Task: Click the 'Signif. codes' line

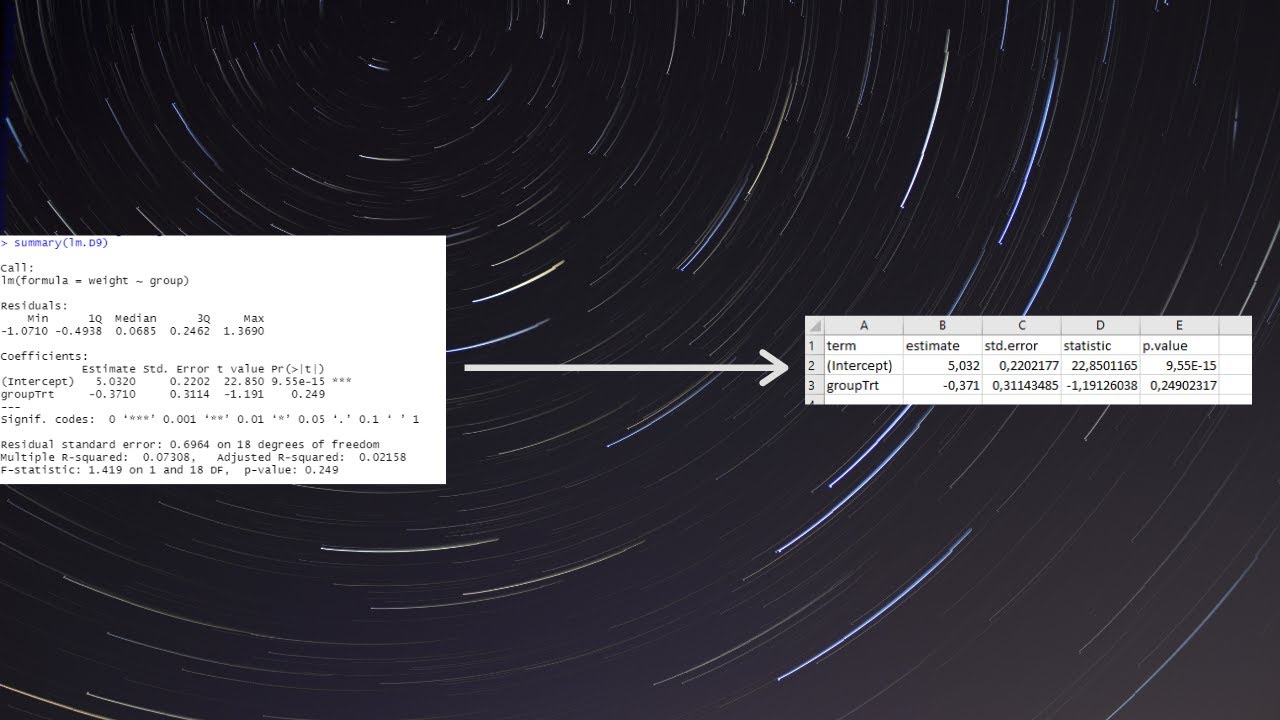Action: [210, 419]
